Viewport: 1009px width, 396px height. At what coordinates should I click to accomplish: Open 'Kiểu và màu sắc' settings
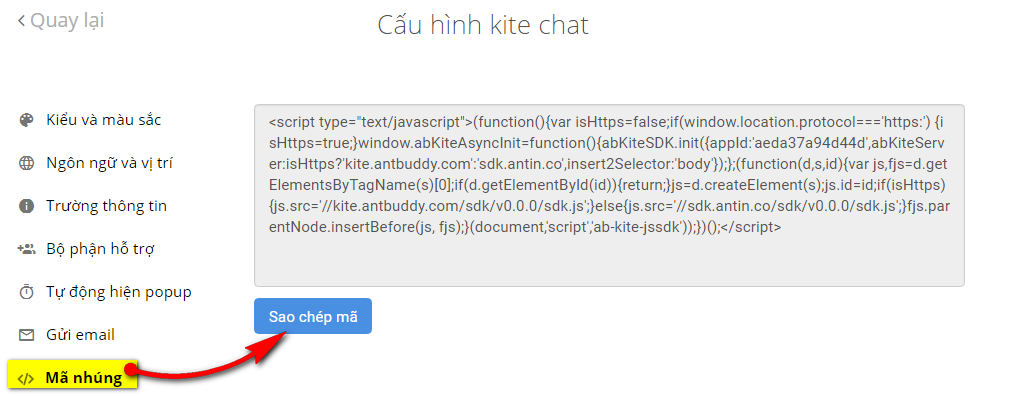(x=104, y=120)
